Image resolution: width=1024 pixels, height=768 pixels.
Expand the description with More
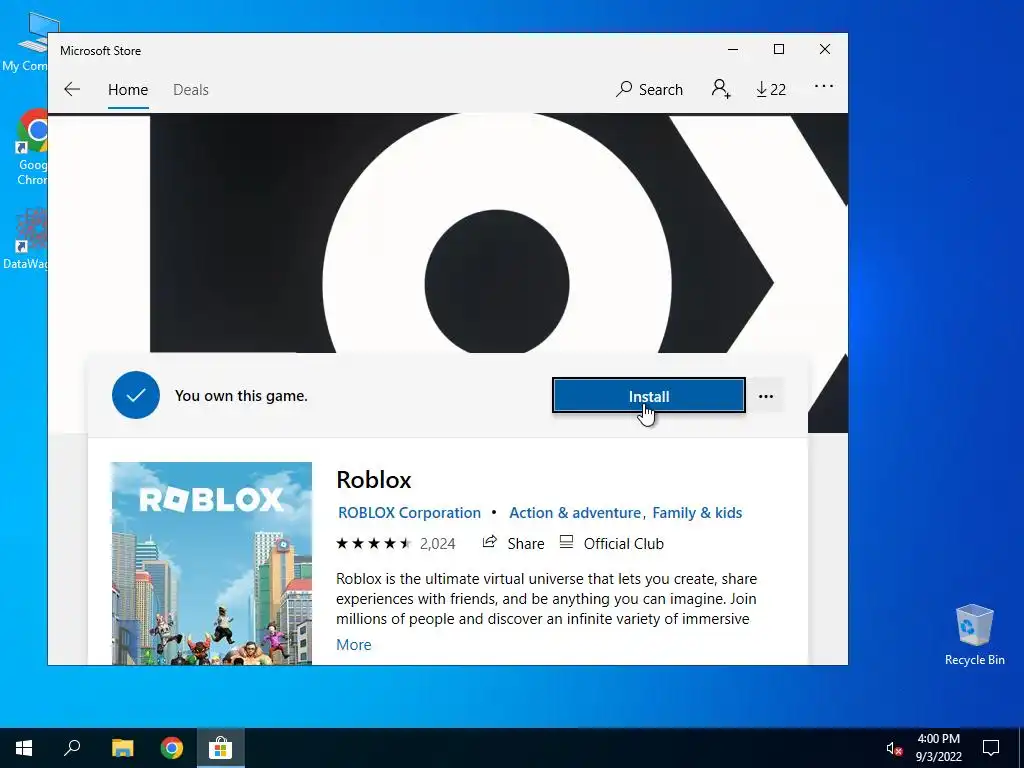(x=353, y=645)
